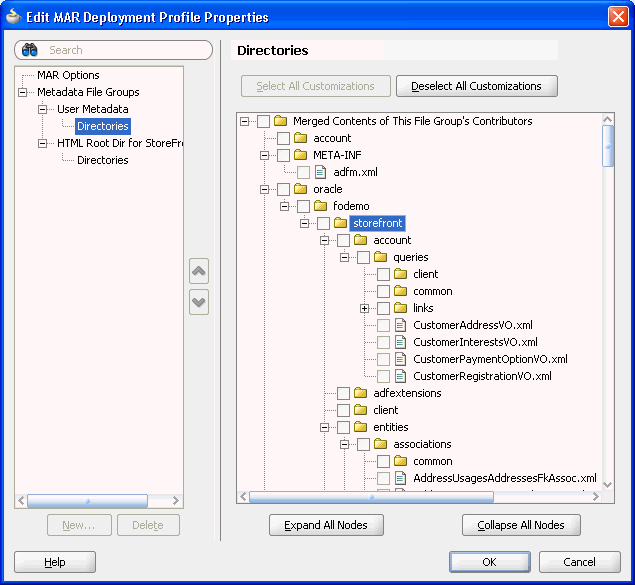Click the CustomerPaymentOptionVO.xml file icon

[x=401, y=359]
